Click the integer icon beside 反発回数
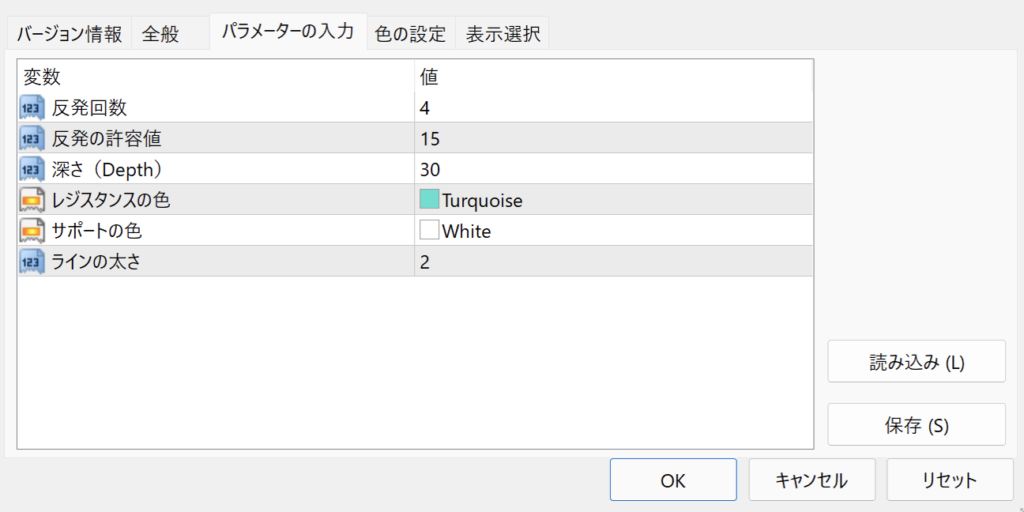 click(x=32, y=107)
